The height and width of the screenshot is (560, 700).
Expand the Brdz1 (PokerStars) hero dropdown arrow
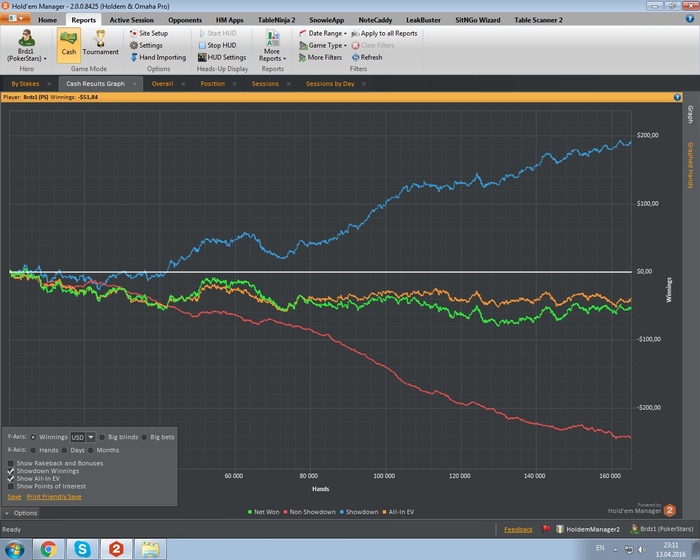pyautogui.click(x=45, y=59)
